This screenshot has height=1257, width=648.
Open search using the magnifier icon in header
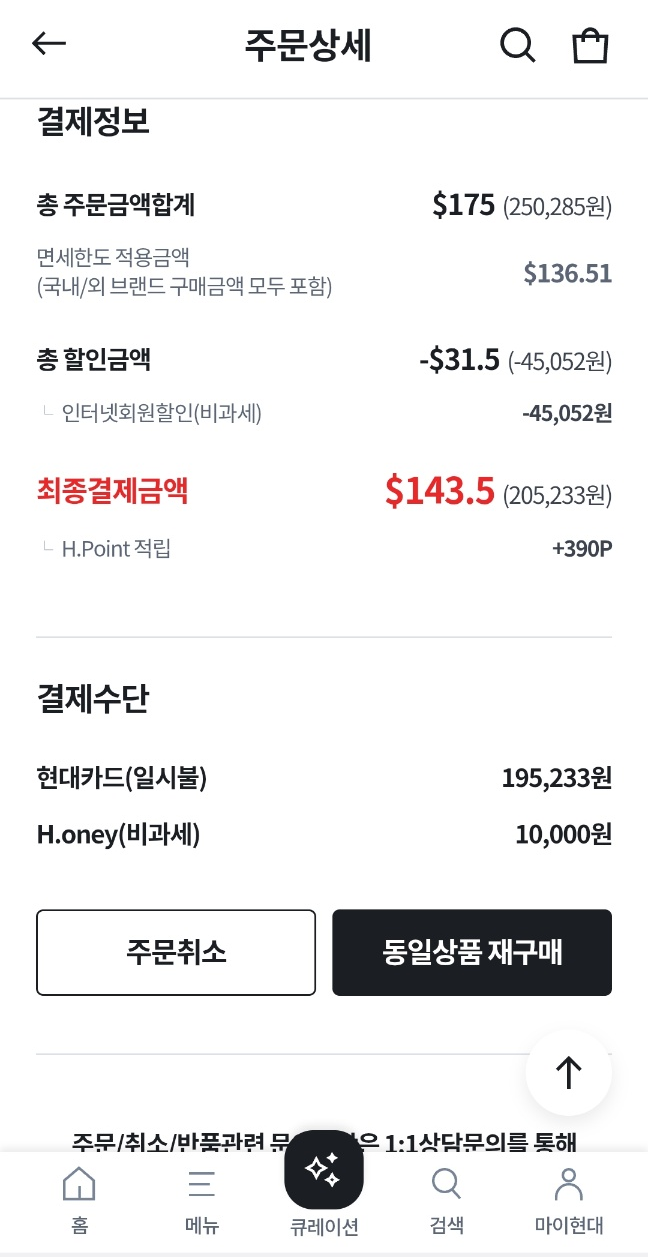(x=517, y=45)
